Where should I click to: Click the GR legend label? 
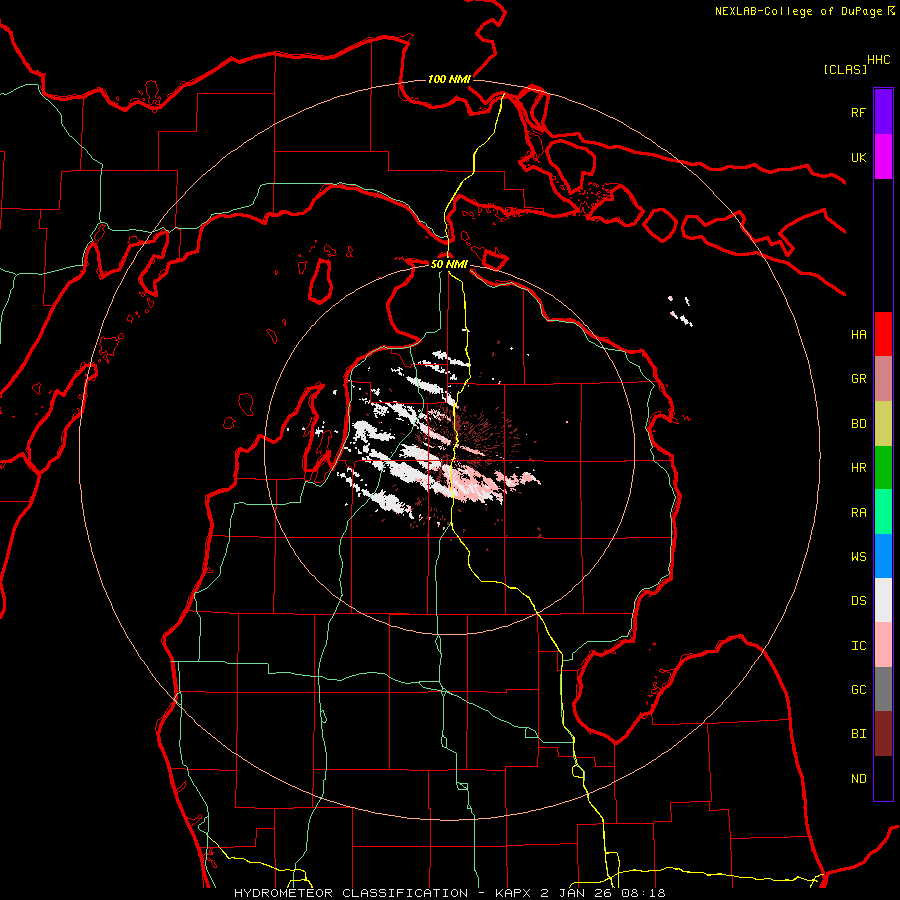858,379
